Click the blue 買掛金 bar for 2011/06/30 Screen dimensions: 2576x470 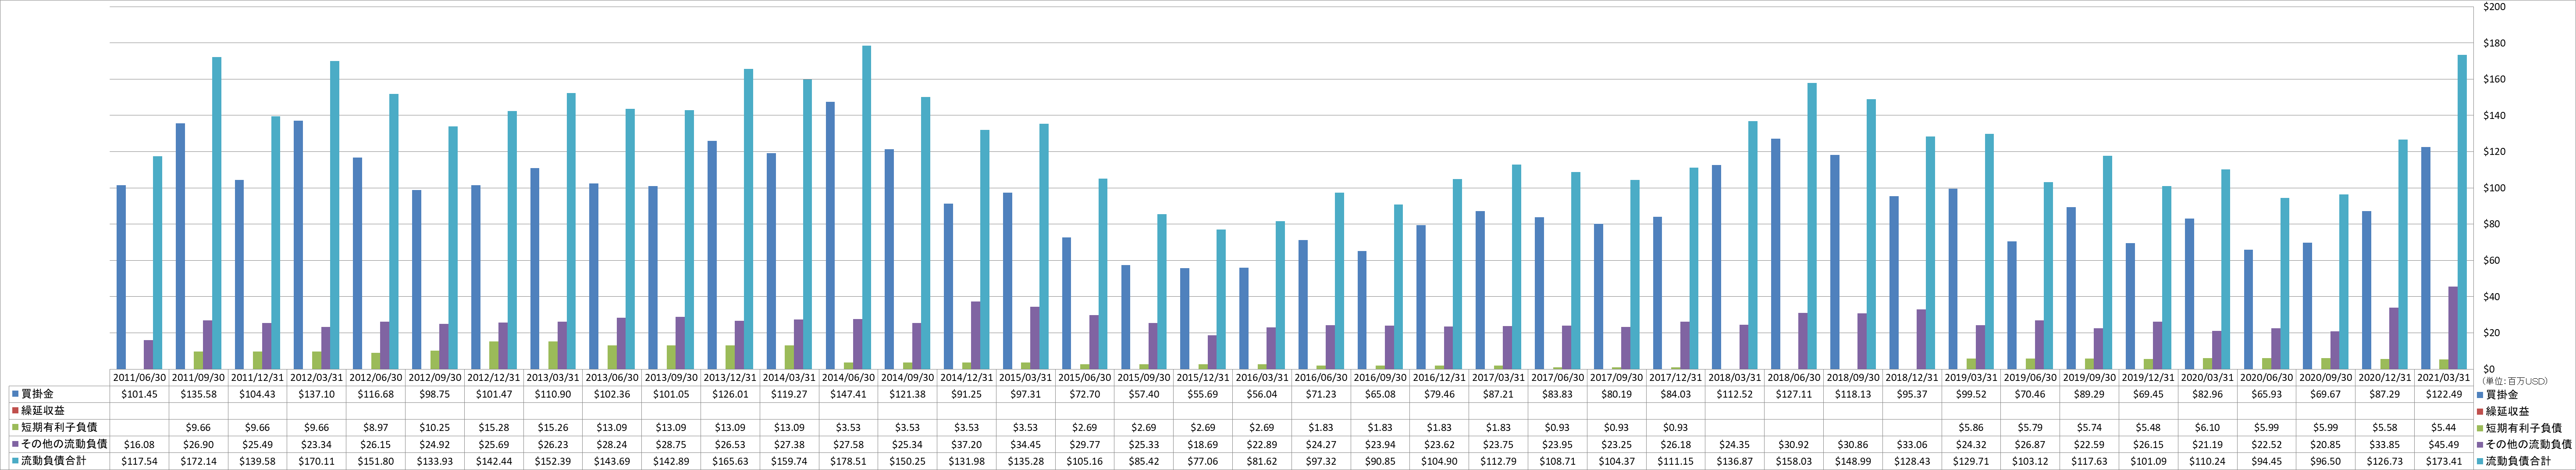click(x=121, y=277)
